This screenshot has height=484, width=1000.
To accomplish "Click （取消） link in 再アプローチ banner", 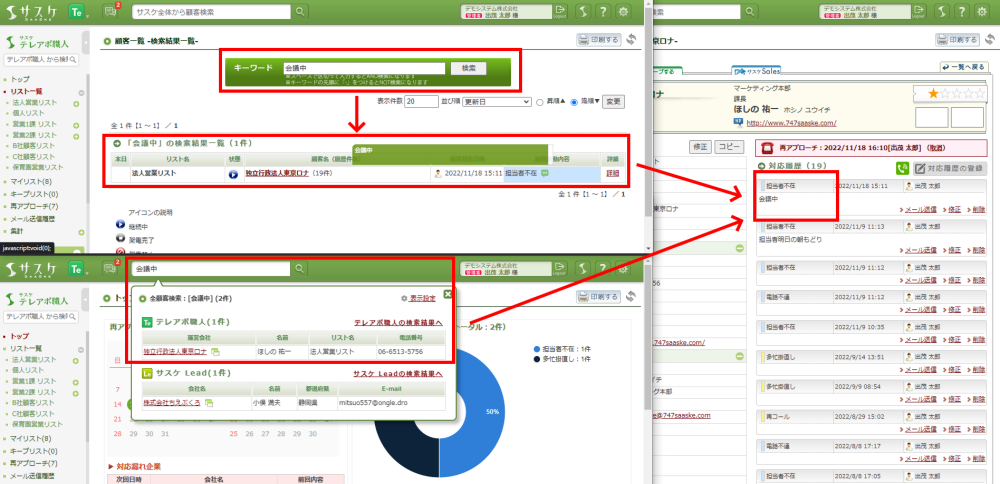I will (936, 147).
